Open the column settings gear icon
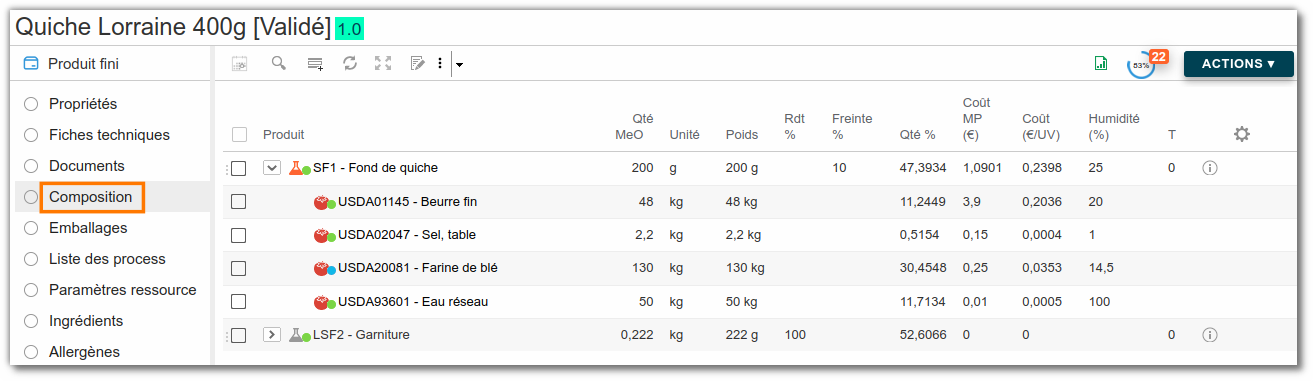The image size is (1313, 381). (x=1242, y=134)
